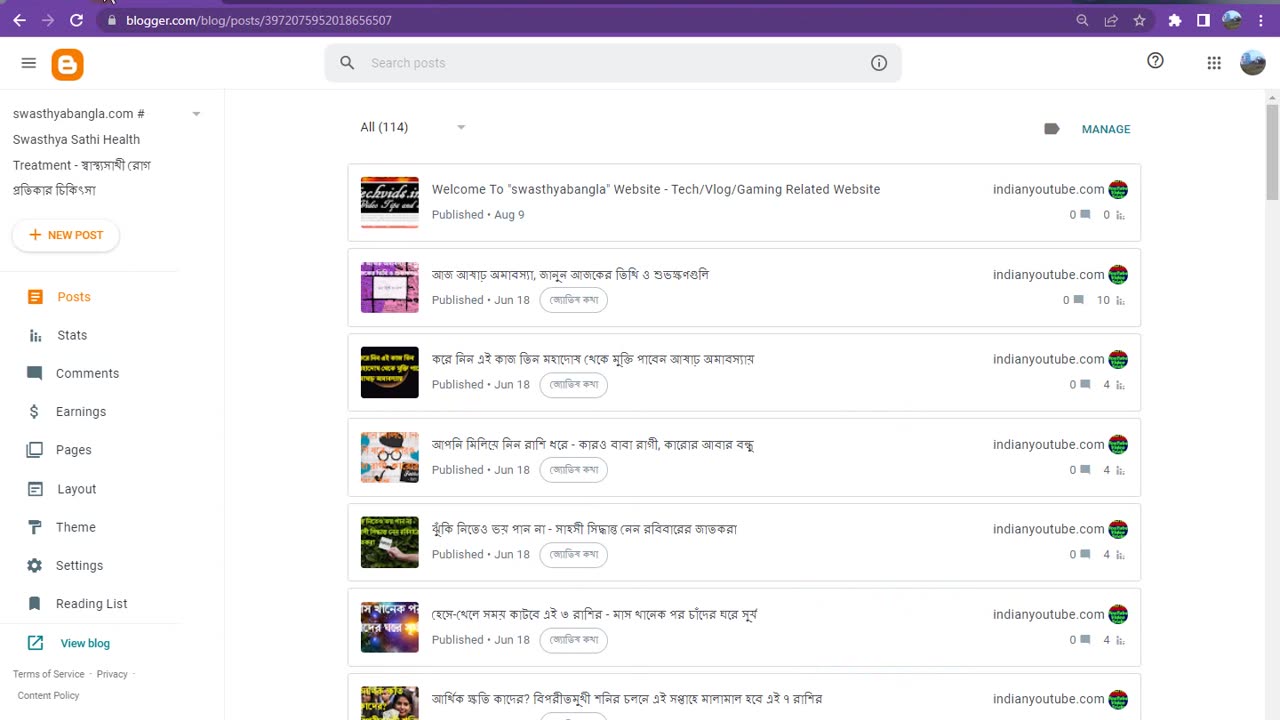The image size is (1280, 720).
Task: Open Reading List in sidebar
Action: click(x=90, y=604)
